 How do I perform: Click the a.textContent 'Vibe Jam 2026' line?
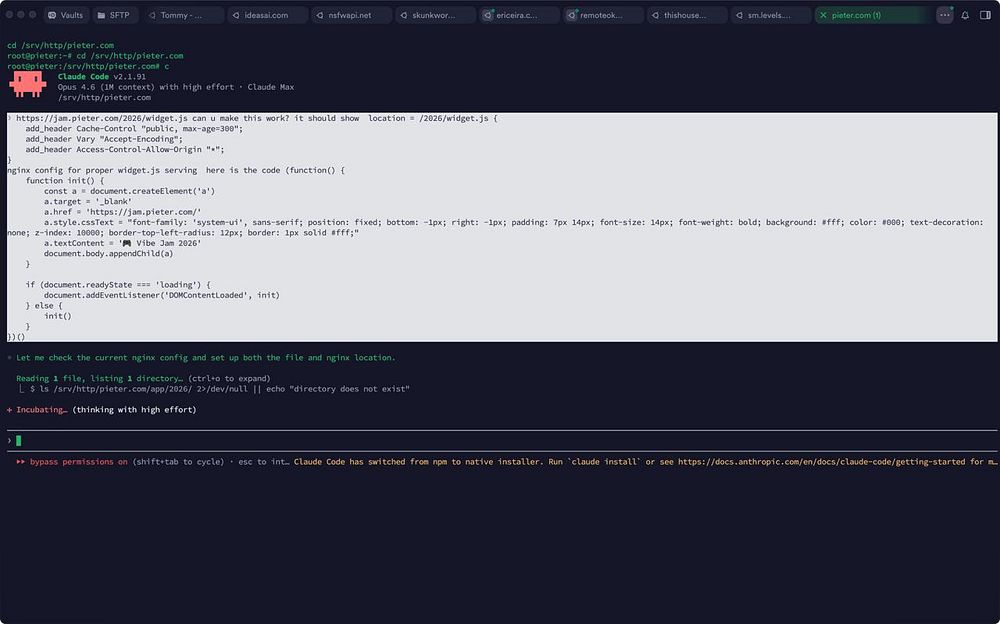[x=122, y=243]
